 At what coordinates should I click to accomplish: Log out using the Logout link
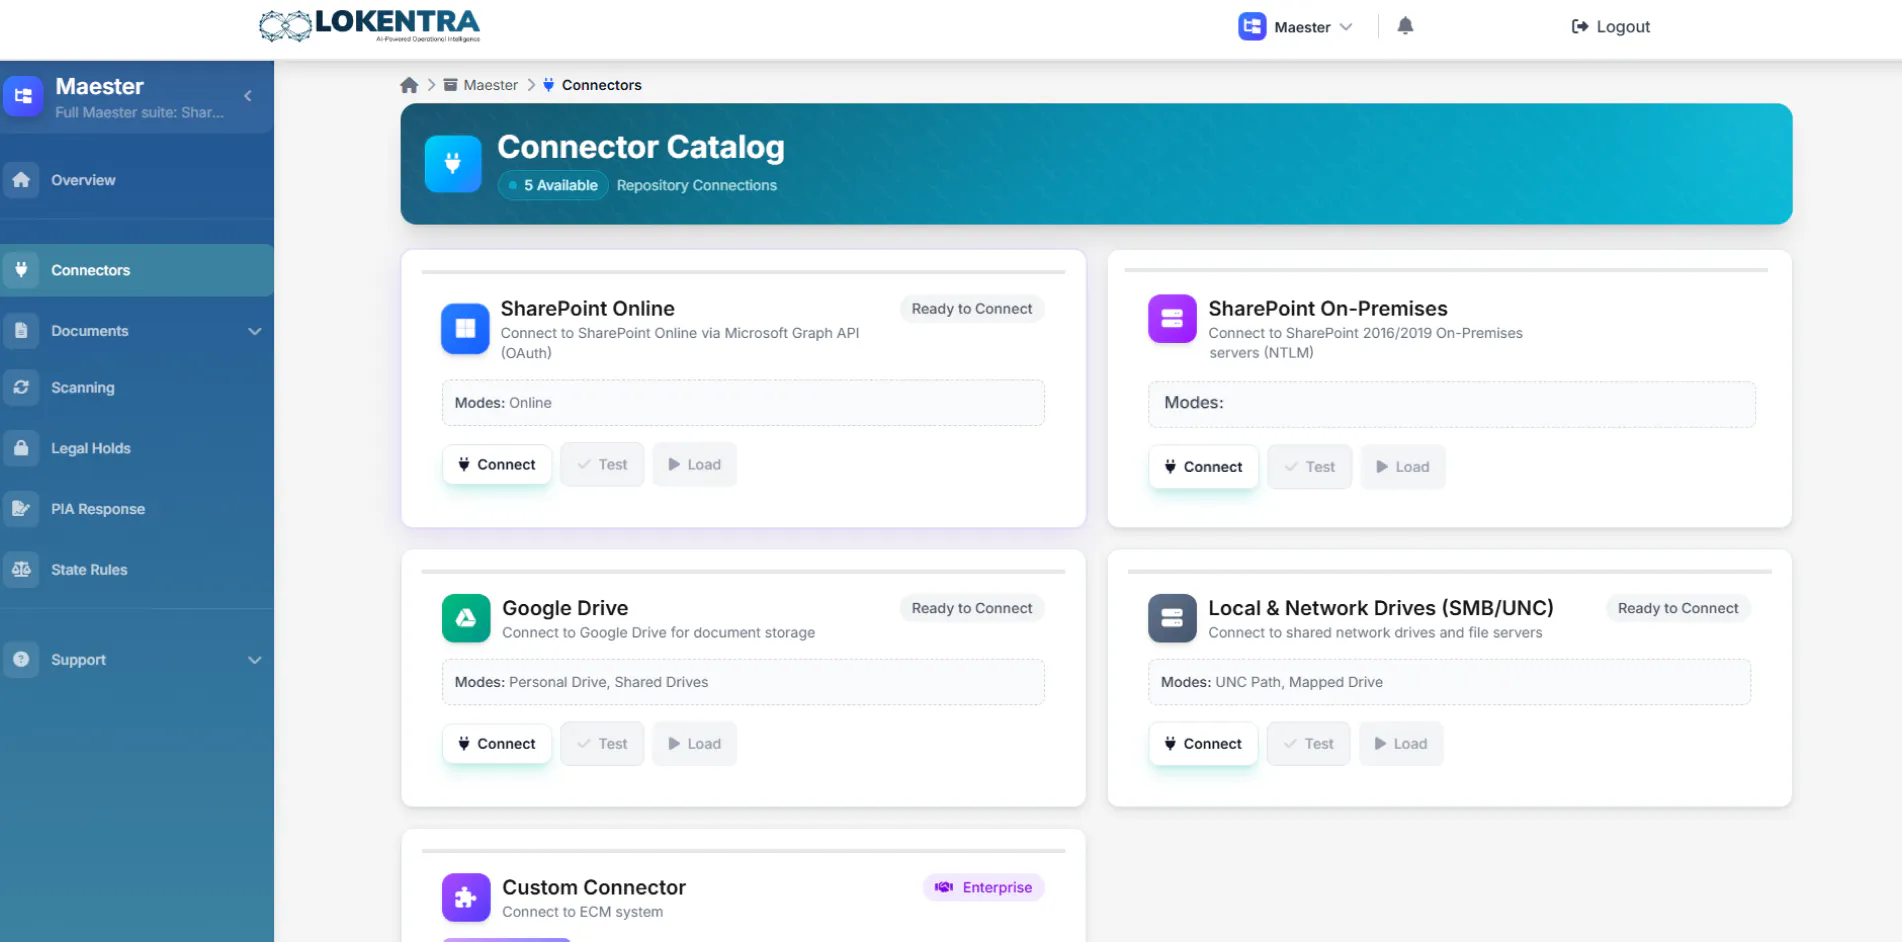[1610, 27]
